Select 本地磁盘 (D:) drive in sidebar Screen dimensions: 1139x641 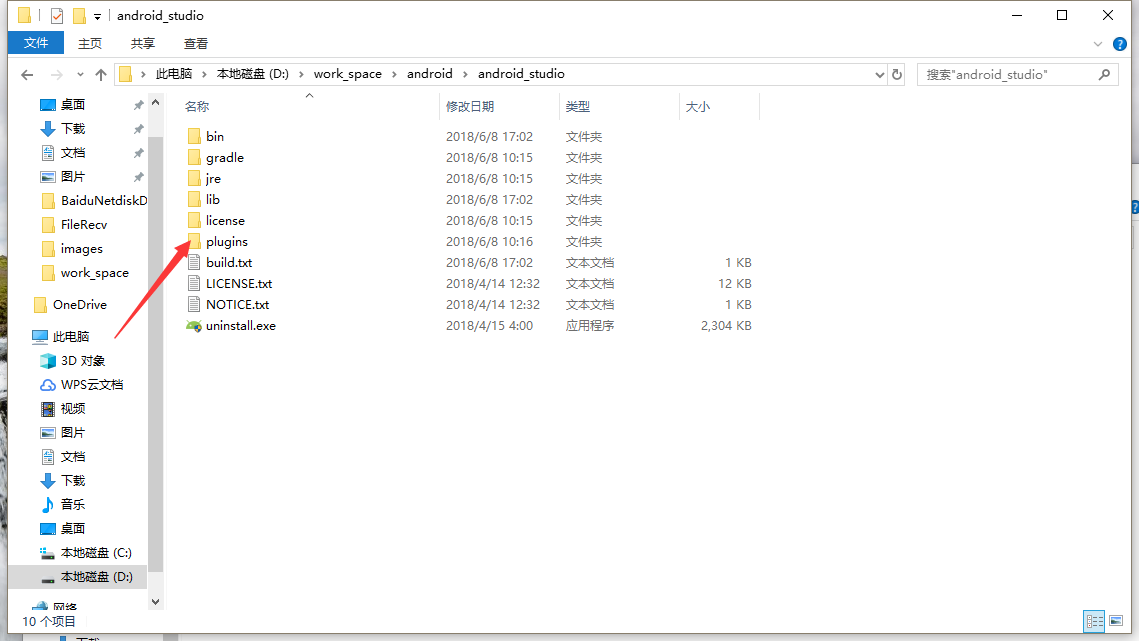96,576
